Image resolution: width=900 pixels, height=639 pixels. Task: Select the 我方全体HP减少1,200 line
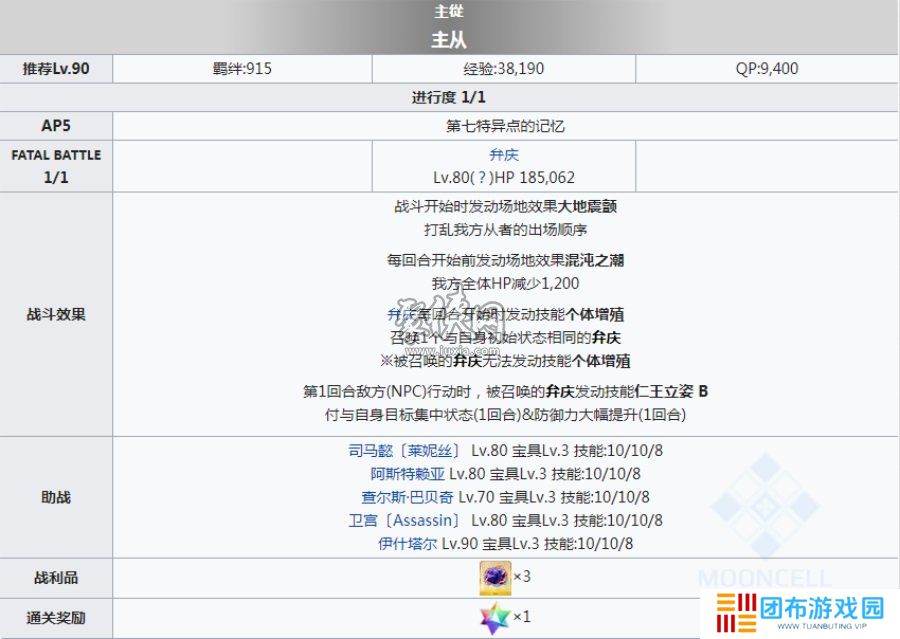coord(505,284)
